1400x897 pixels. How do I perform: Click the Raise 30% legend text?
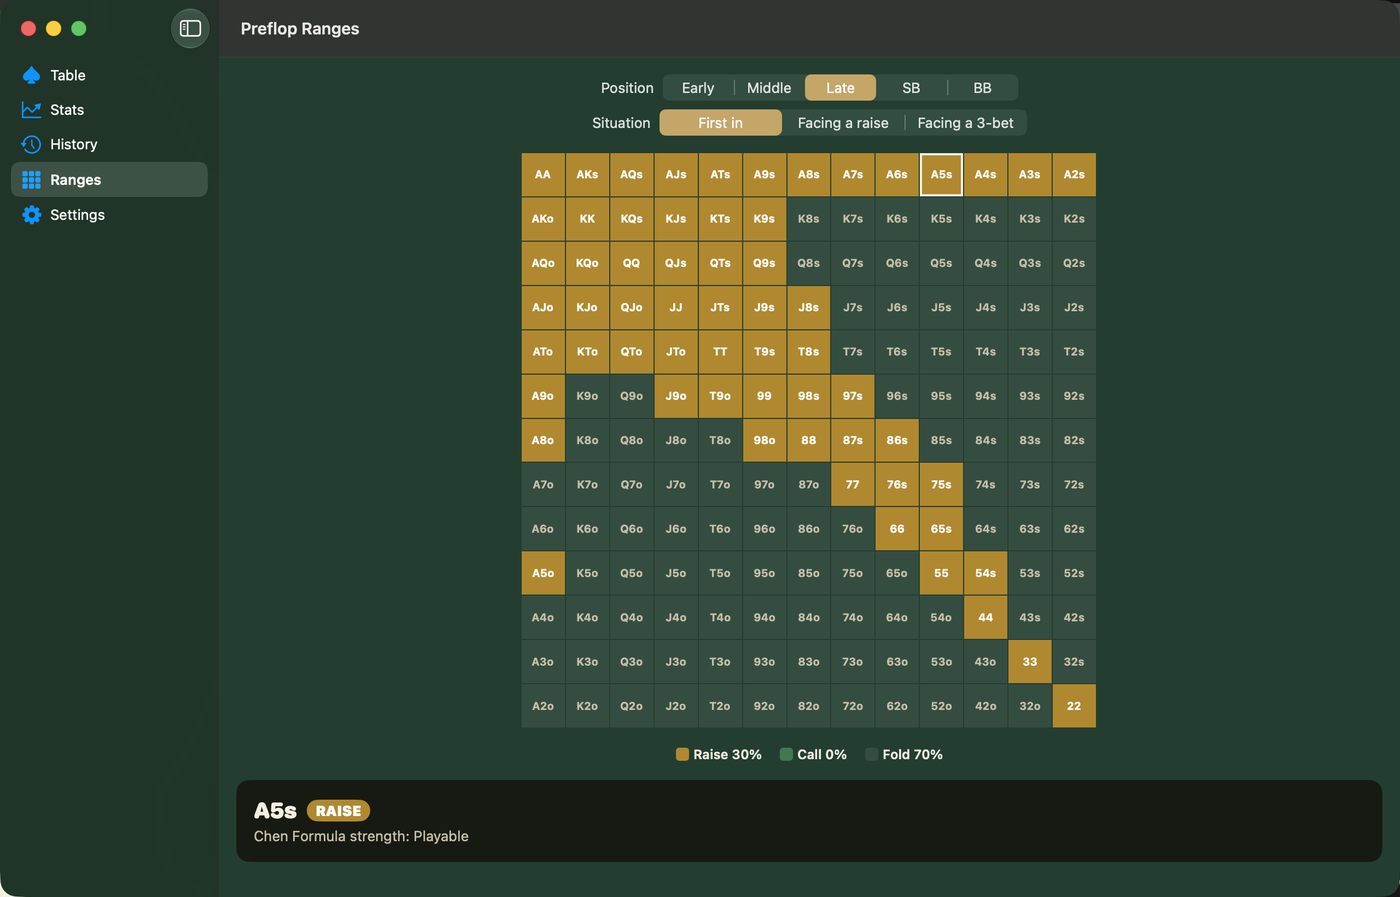tap(727, 755)
